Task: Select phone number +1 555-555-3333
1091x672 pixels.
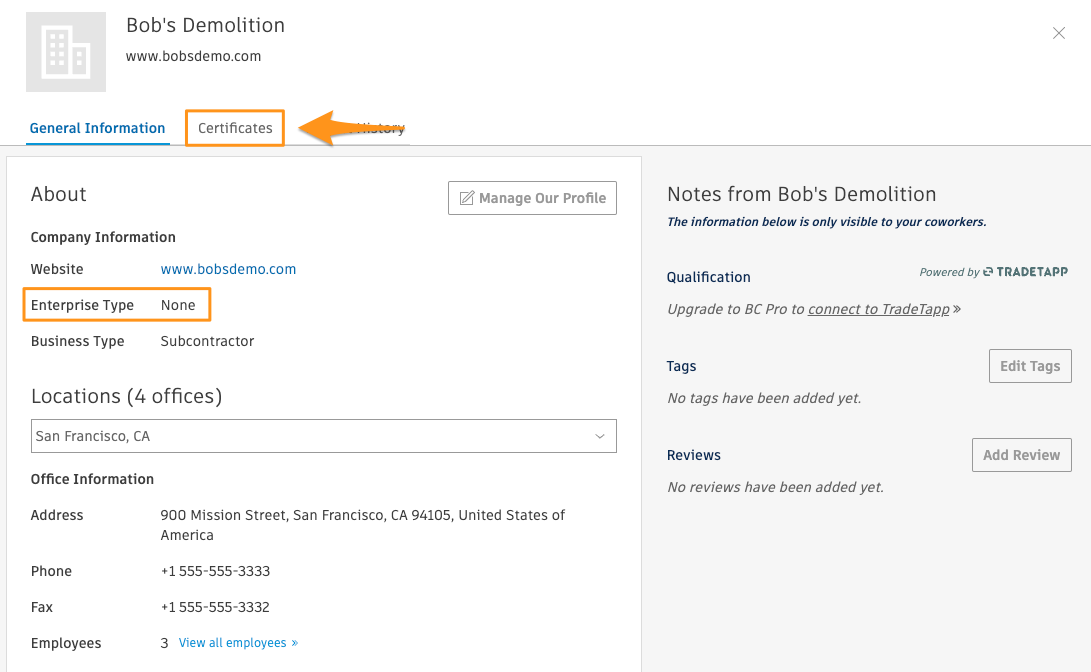Action: tap(216, 571)
